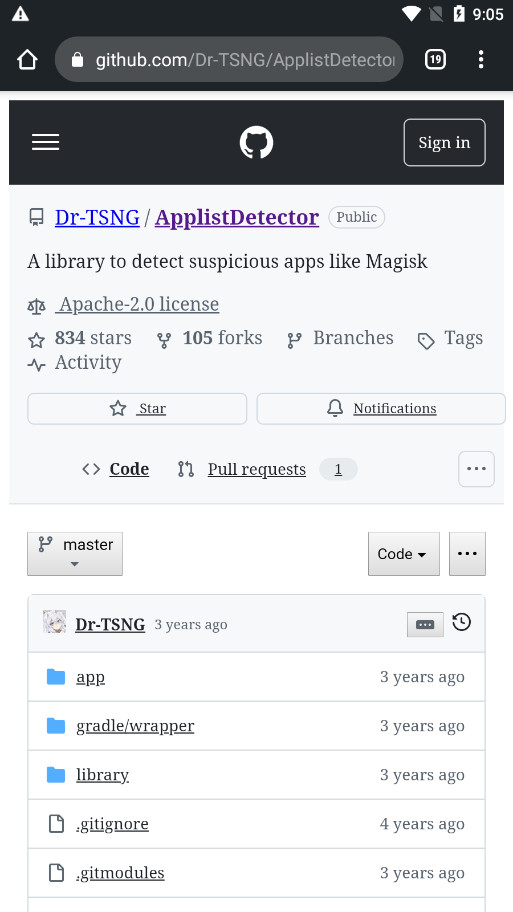Tap '3 years ago' in library row

tap(422, 775)
